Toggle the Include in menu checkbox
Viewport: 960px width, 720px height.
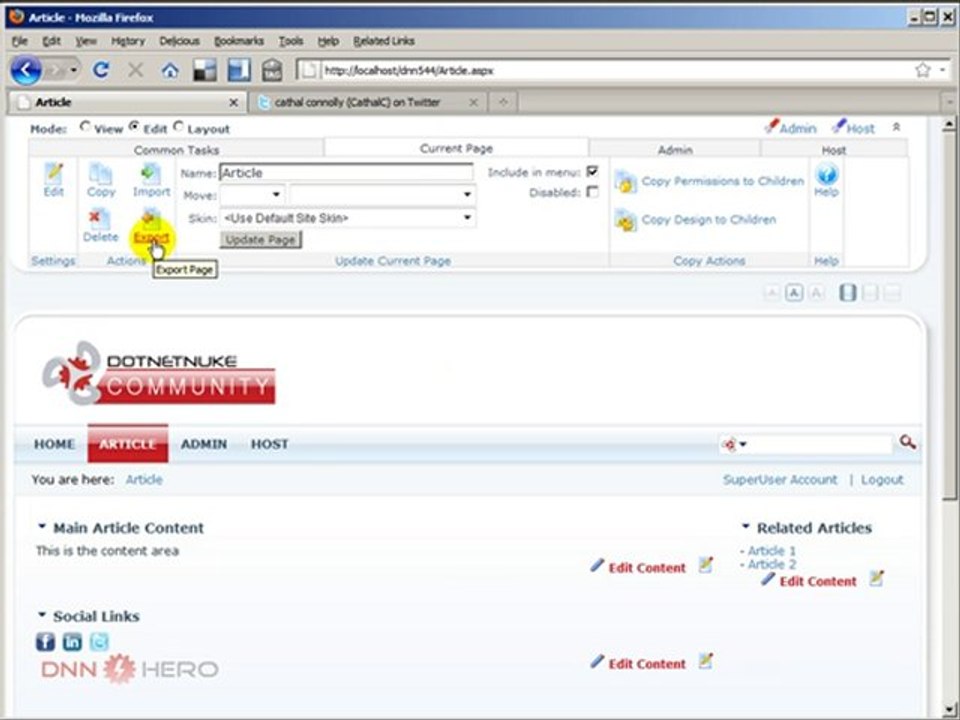[593, 171]
